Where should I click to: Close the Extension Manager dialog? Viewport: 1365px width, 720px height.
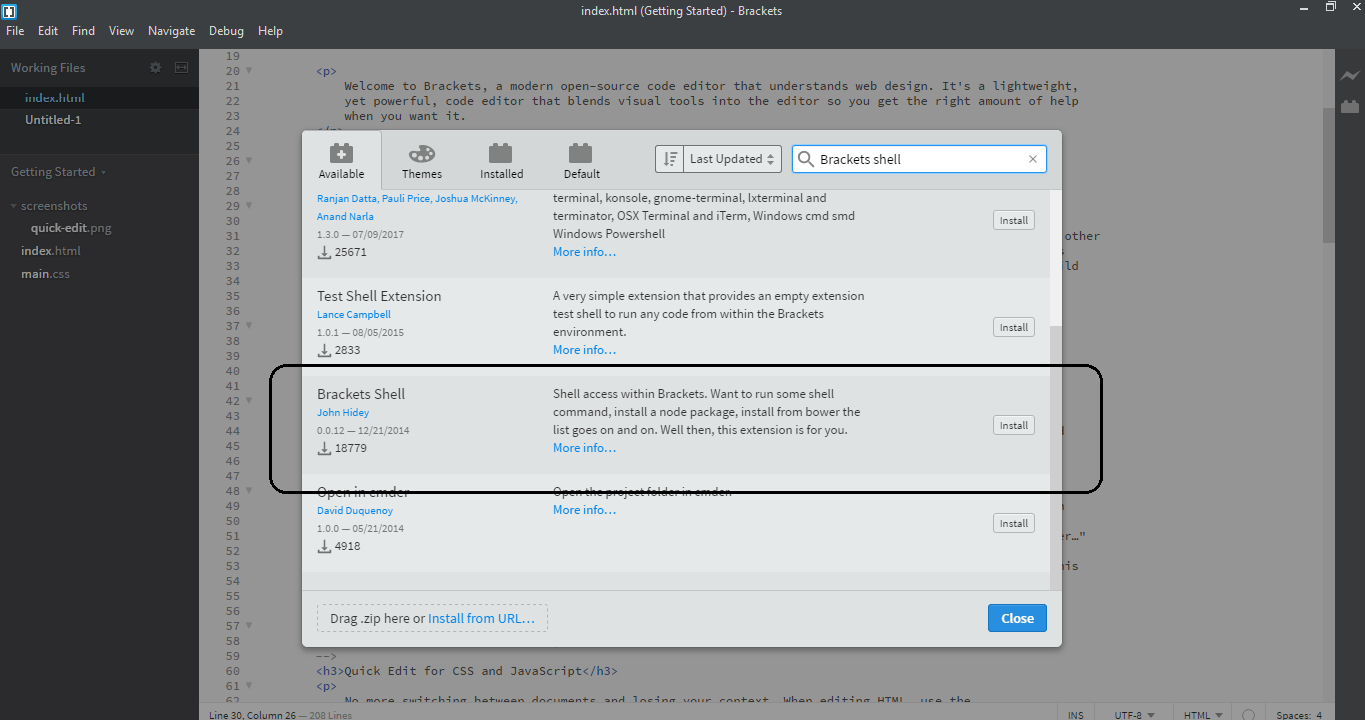click(1017, 618)
